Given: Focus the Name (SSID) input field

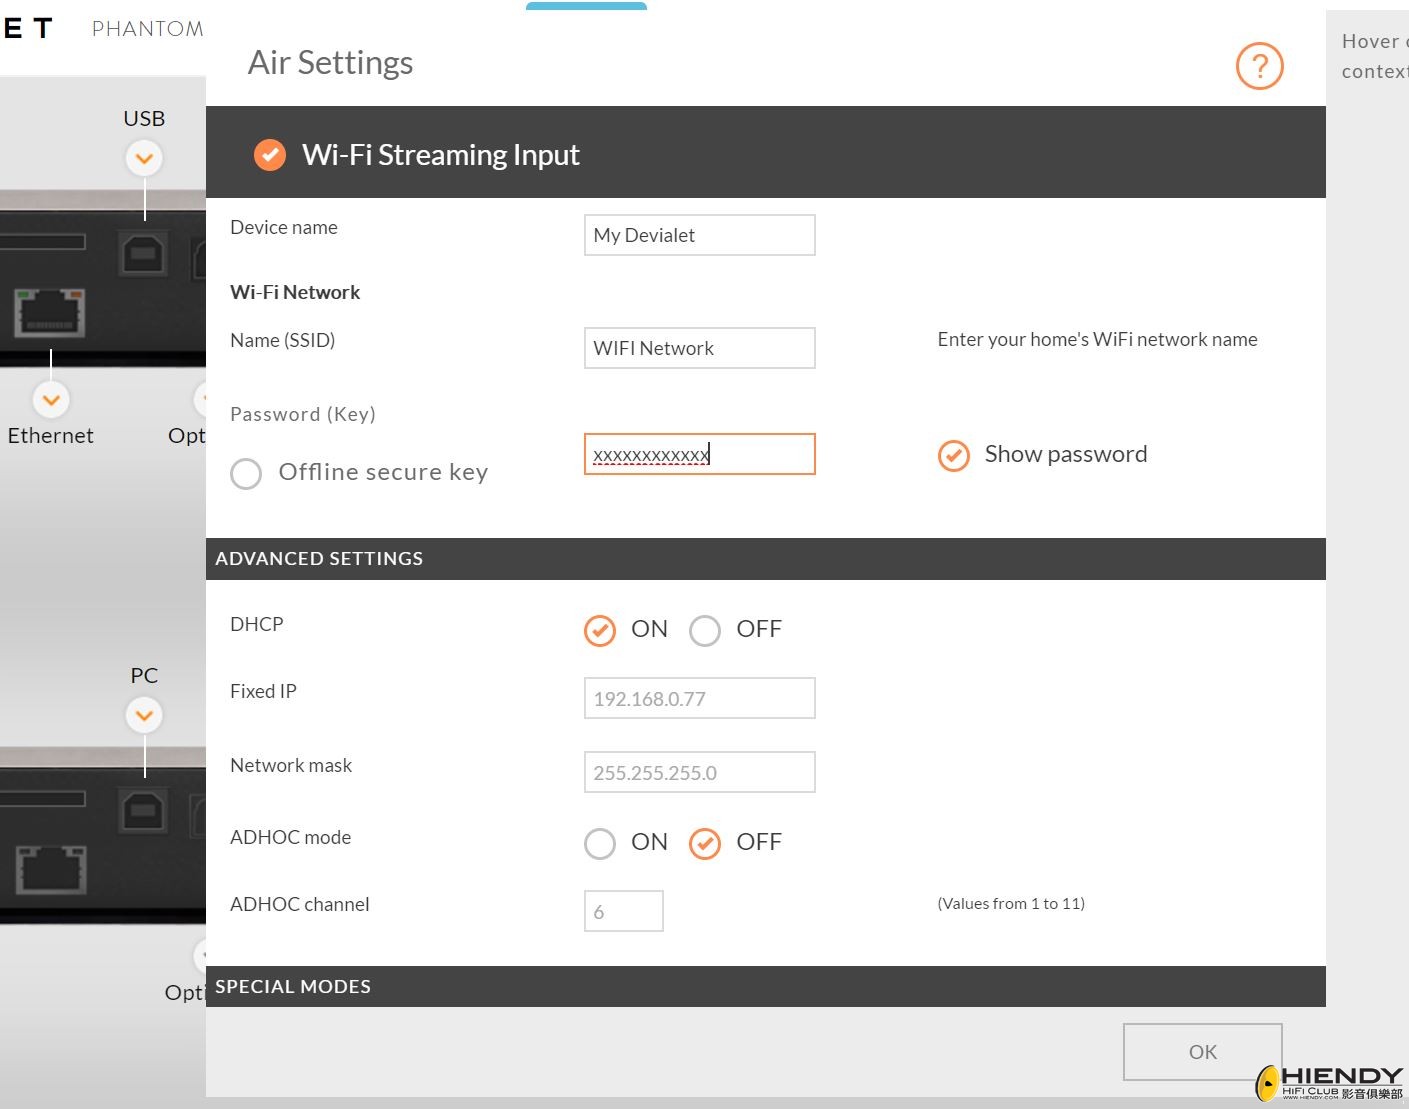Looking at the screenshot, I should click(699, 348).
